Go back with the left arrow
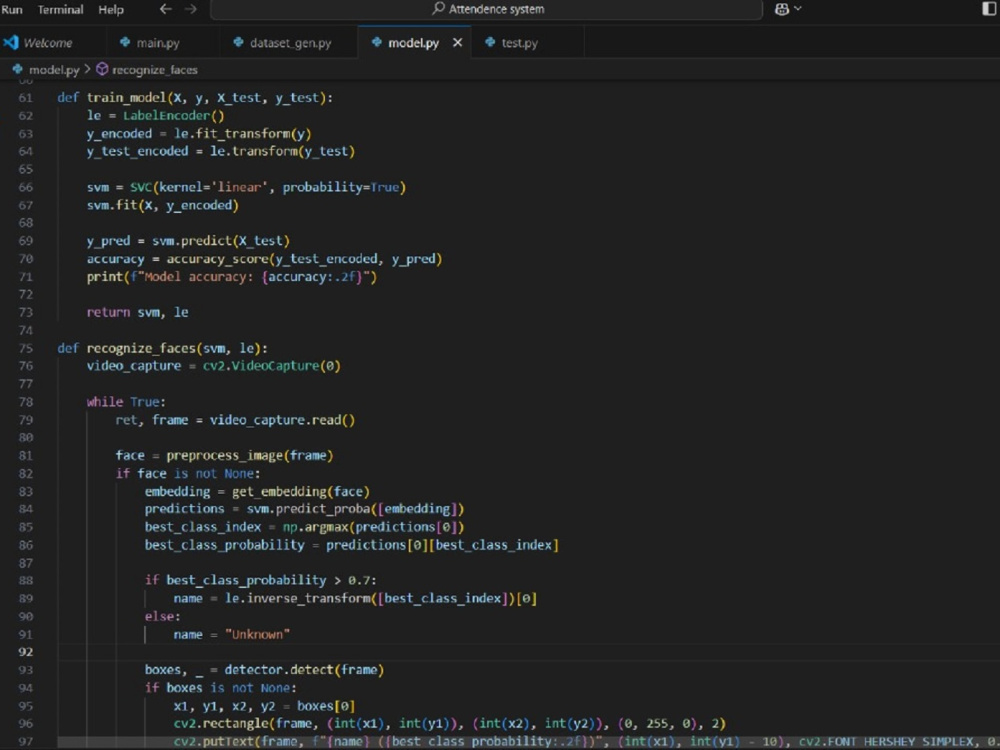 (x=166, y=9)
